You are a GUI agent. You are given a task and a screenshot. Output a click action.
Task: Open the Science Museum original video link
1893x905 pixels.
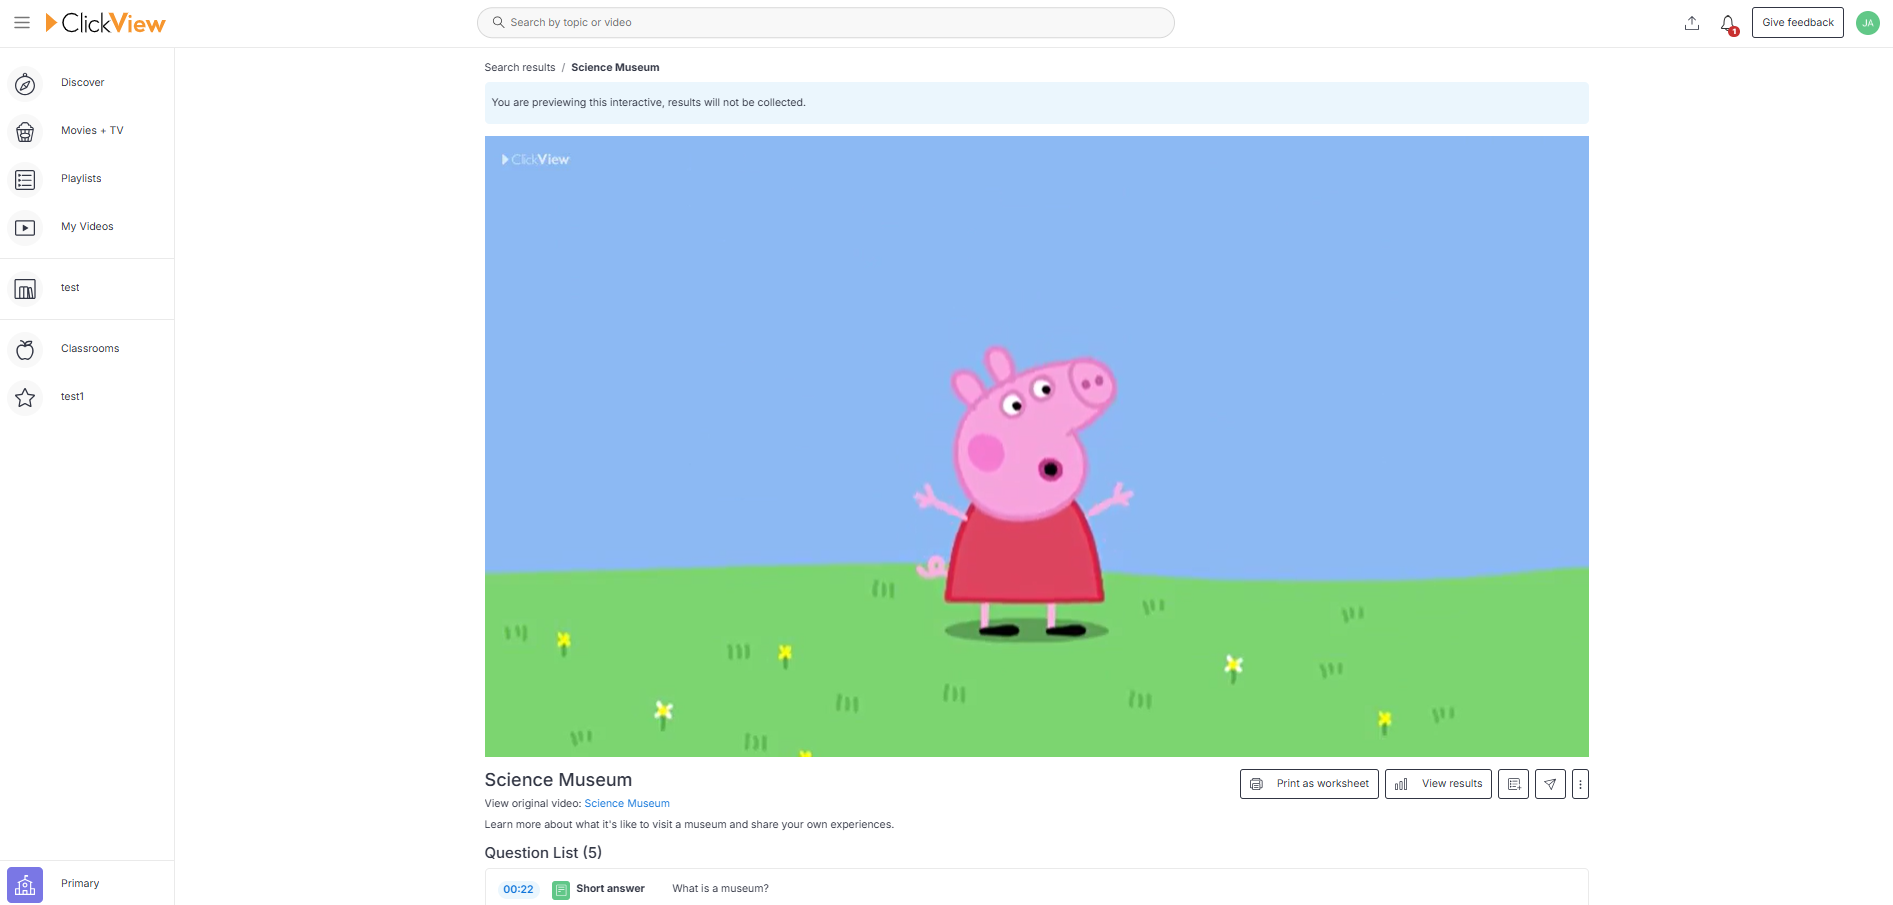pos(627,804)
